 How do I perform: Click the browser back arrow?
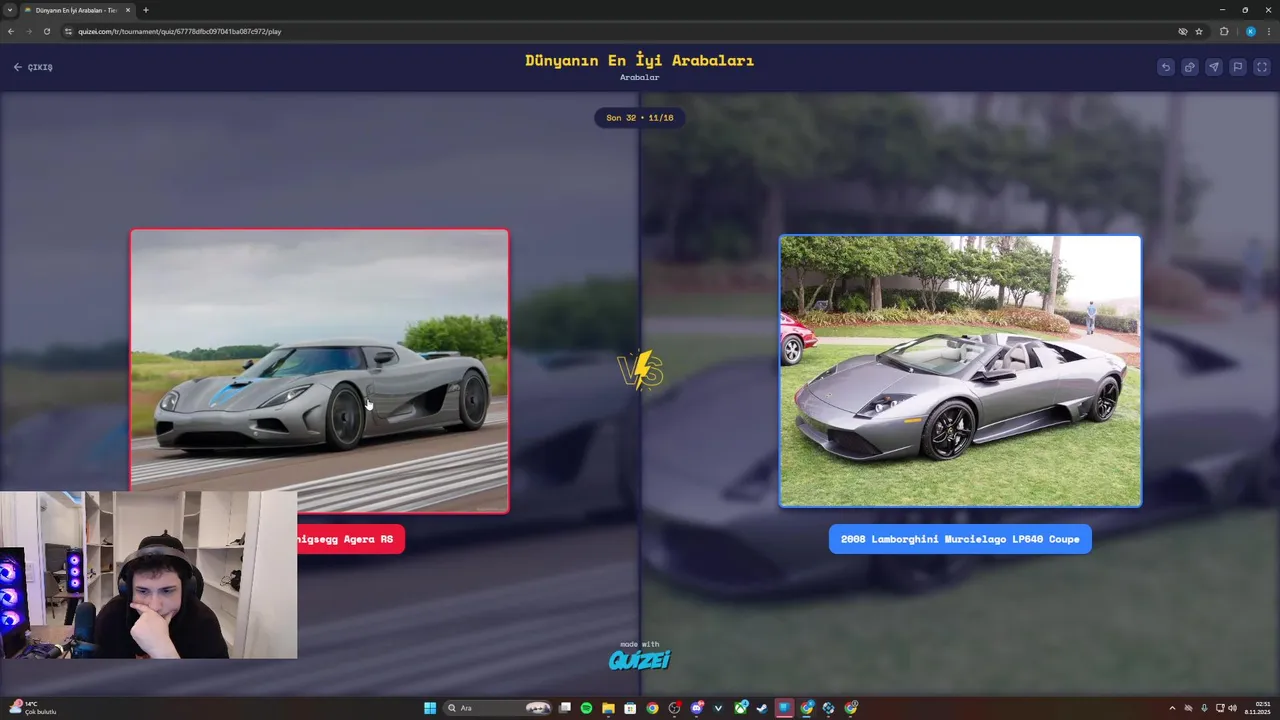tap(11, 31)
